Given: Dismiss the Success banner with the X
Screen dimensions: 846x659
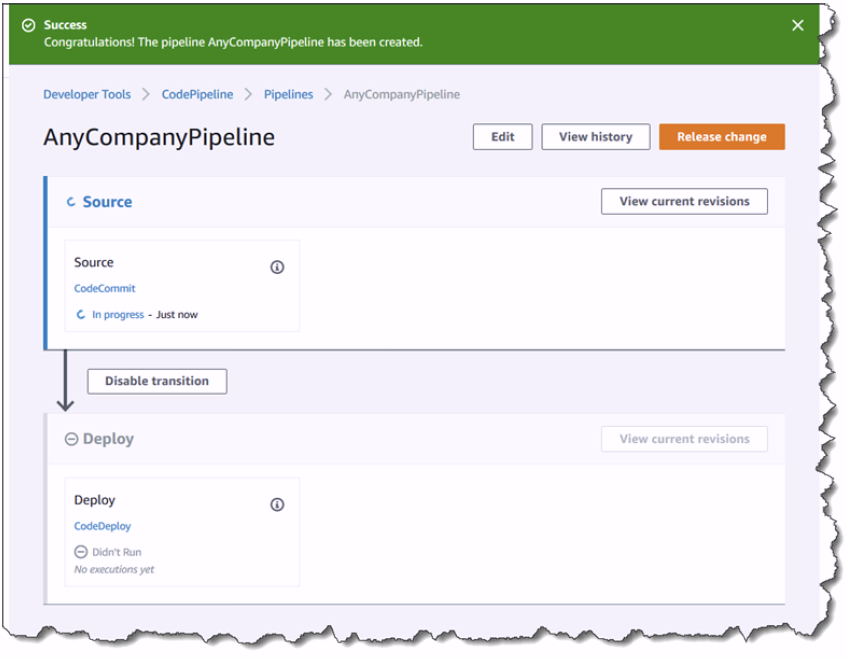Looking at the screenshot, I should pos(797,25).
